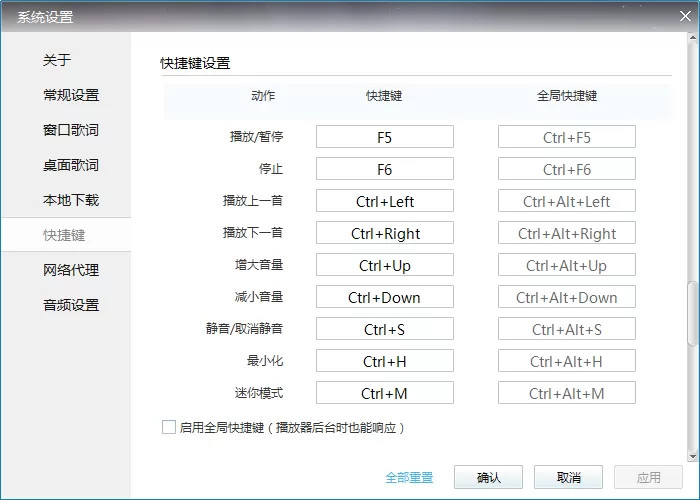Click the scrollbar up arrow
Image resolution: width=700 pixels, height=500 pixels.
click(x=693, y=38)
